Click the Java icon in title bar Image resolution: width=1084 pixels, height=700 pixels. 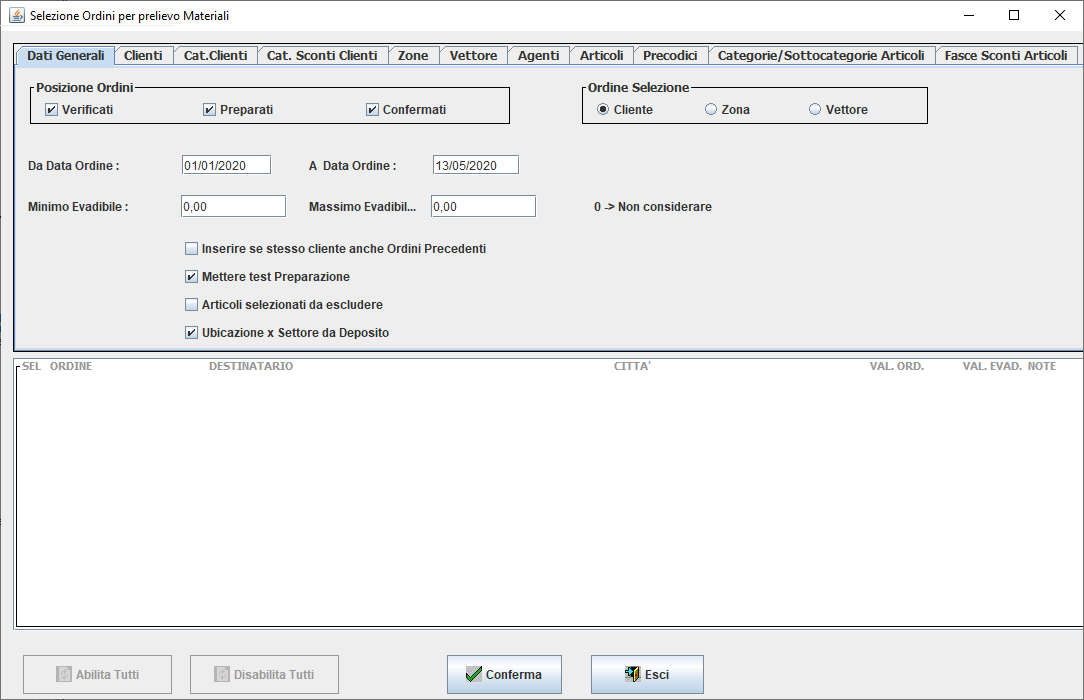tap(17, 16)
